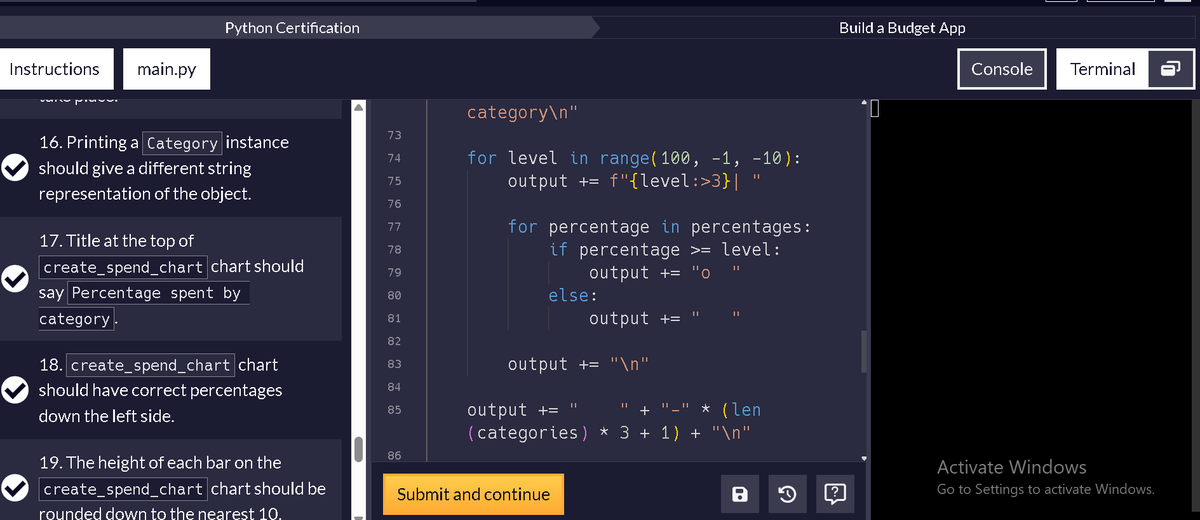The image size is (1200, 520).
Task: Click 'down the left side.' text
Action: coord(106,416)
